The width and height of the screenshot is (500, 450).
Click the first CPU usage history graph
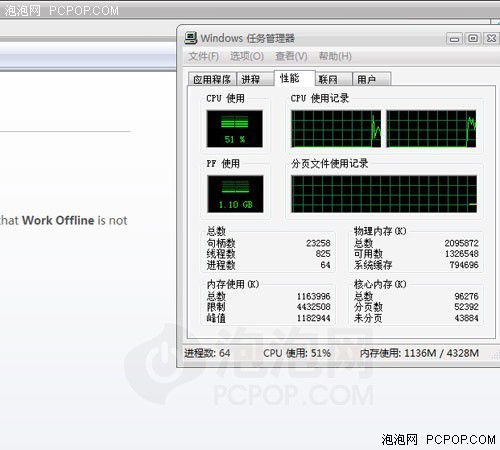[336, 129]
